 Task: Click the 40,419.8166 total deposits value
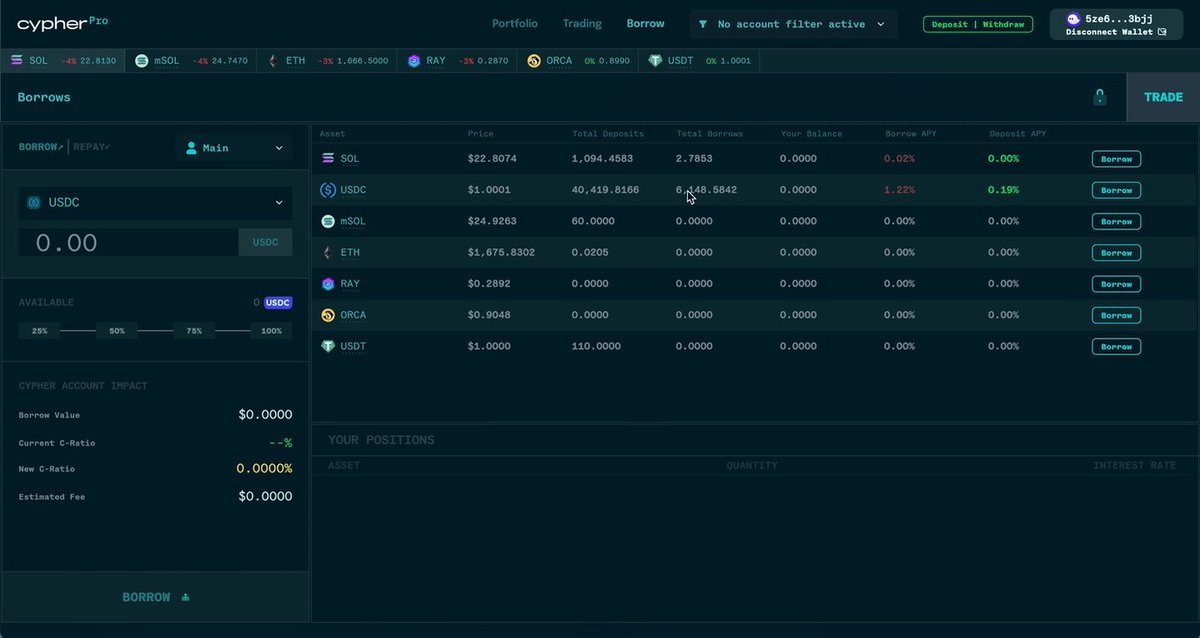pyautogui.click(x=605, y=190)
